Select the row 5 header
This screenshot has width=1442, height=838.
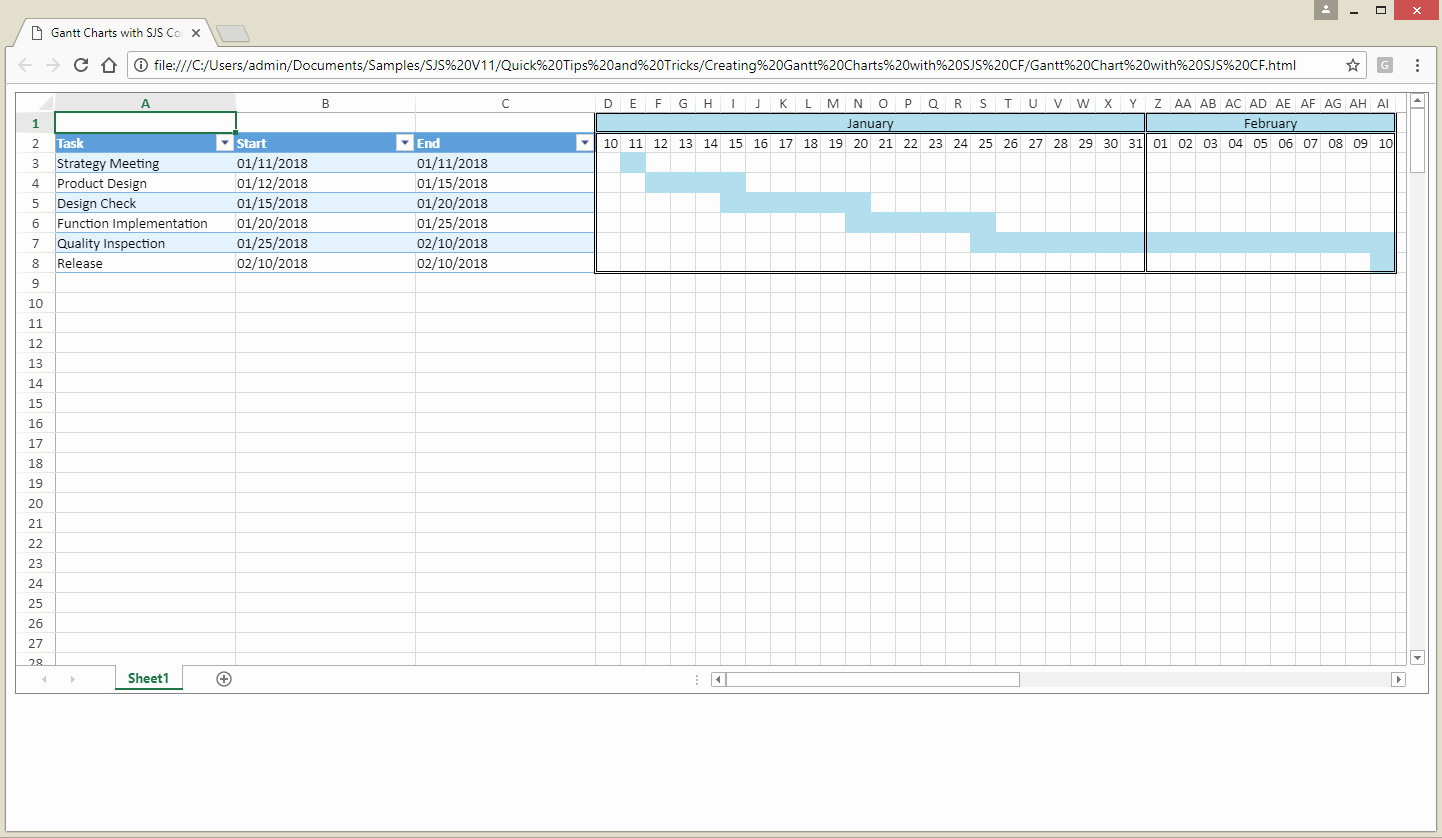click(x=36, y=203)
